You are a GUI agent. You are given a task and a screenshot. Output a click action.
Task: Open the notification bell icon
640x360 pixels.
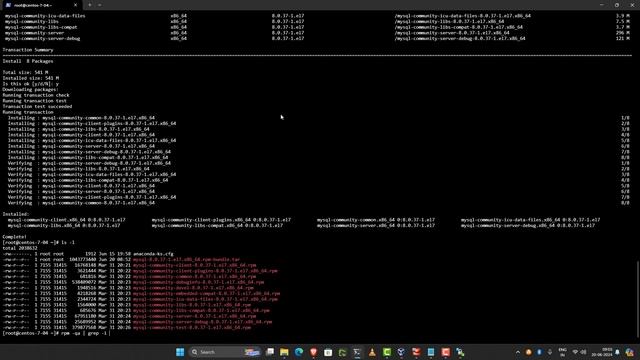pyautogui.click(x=618, y=352)
